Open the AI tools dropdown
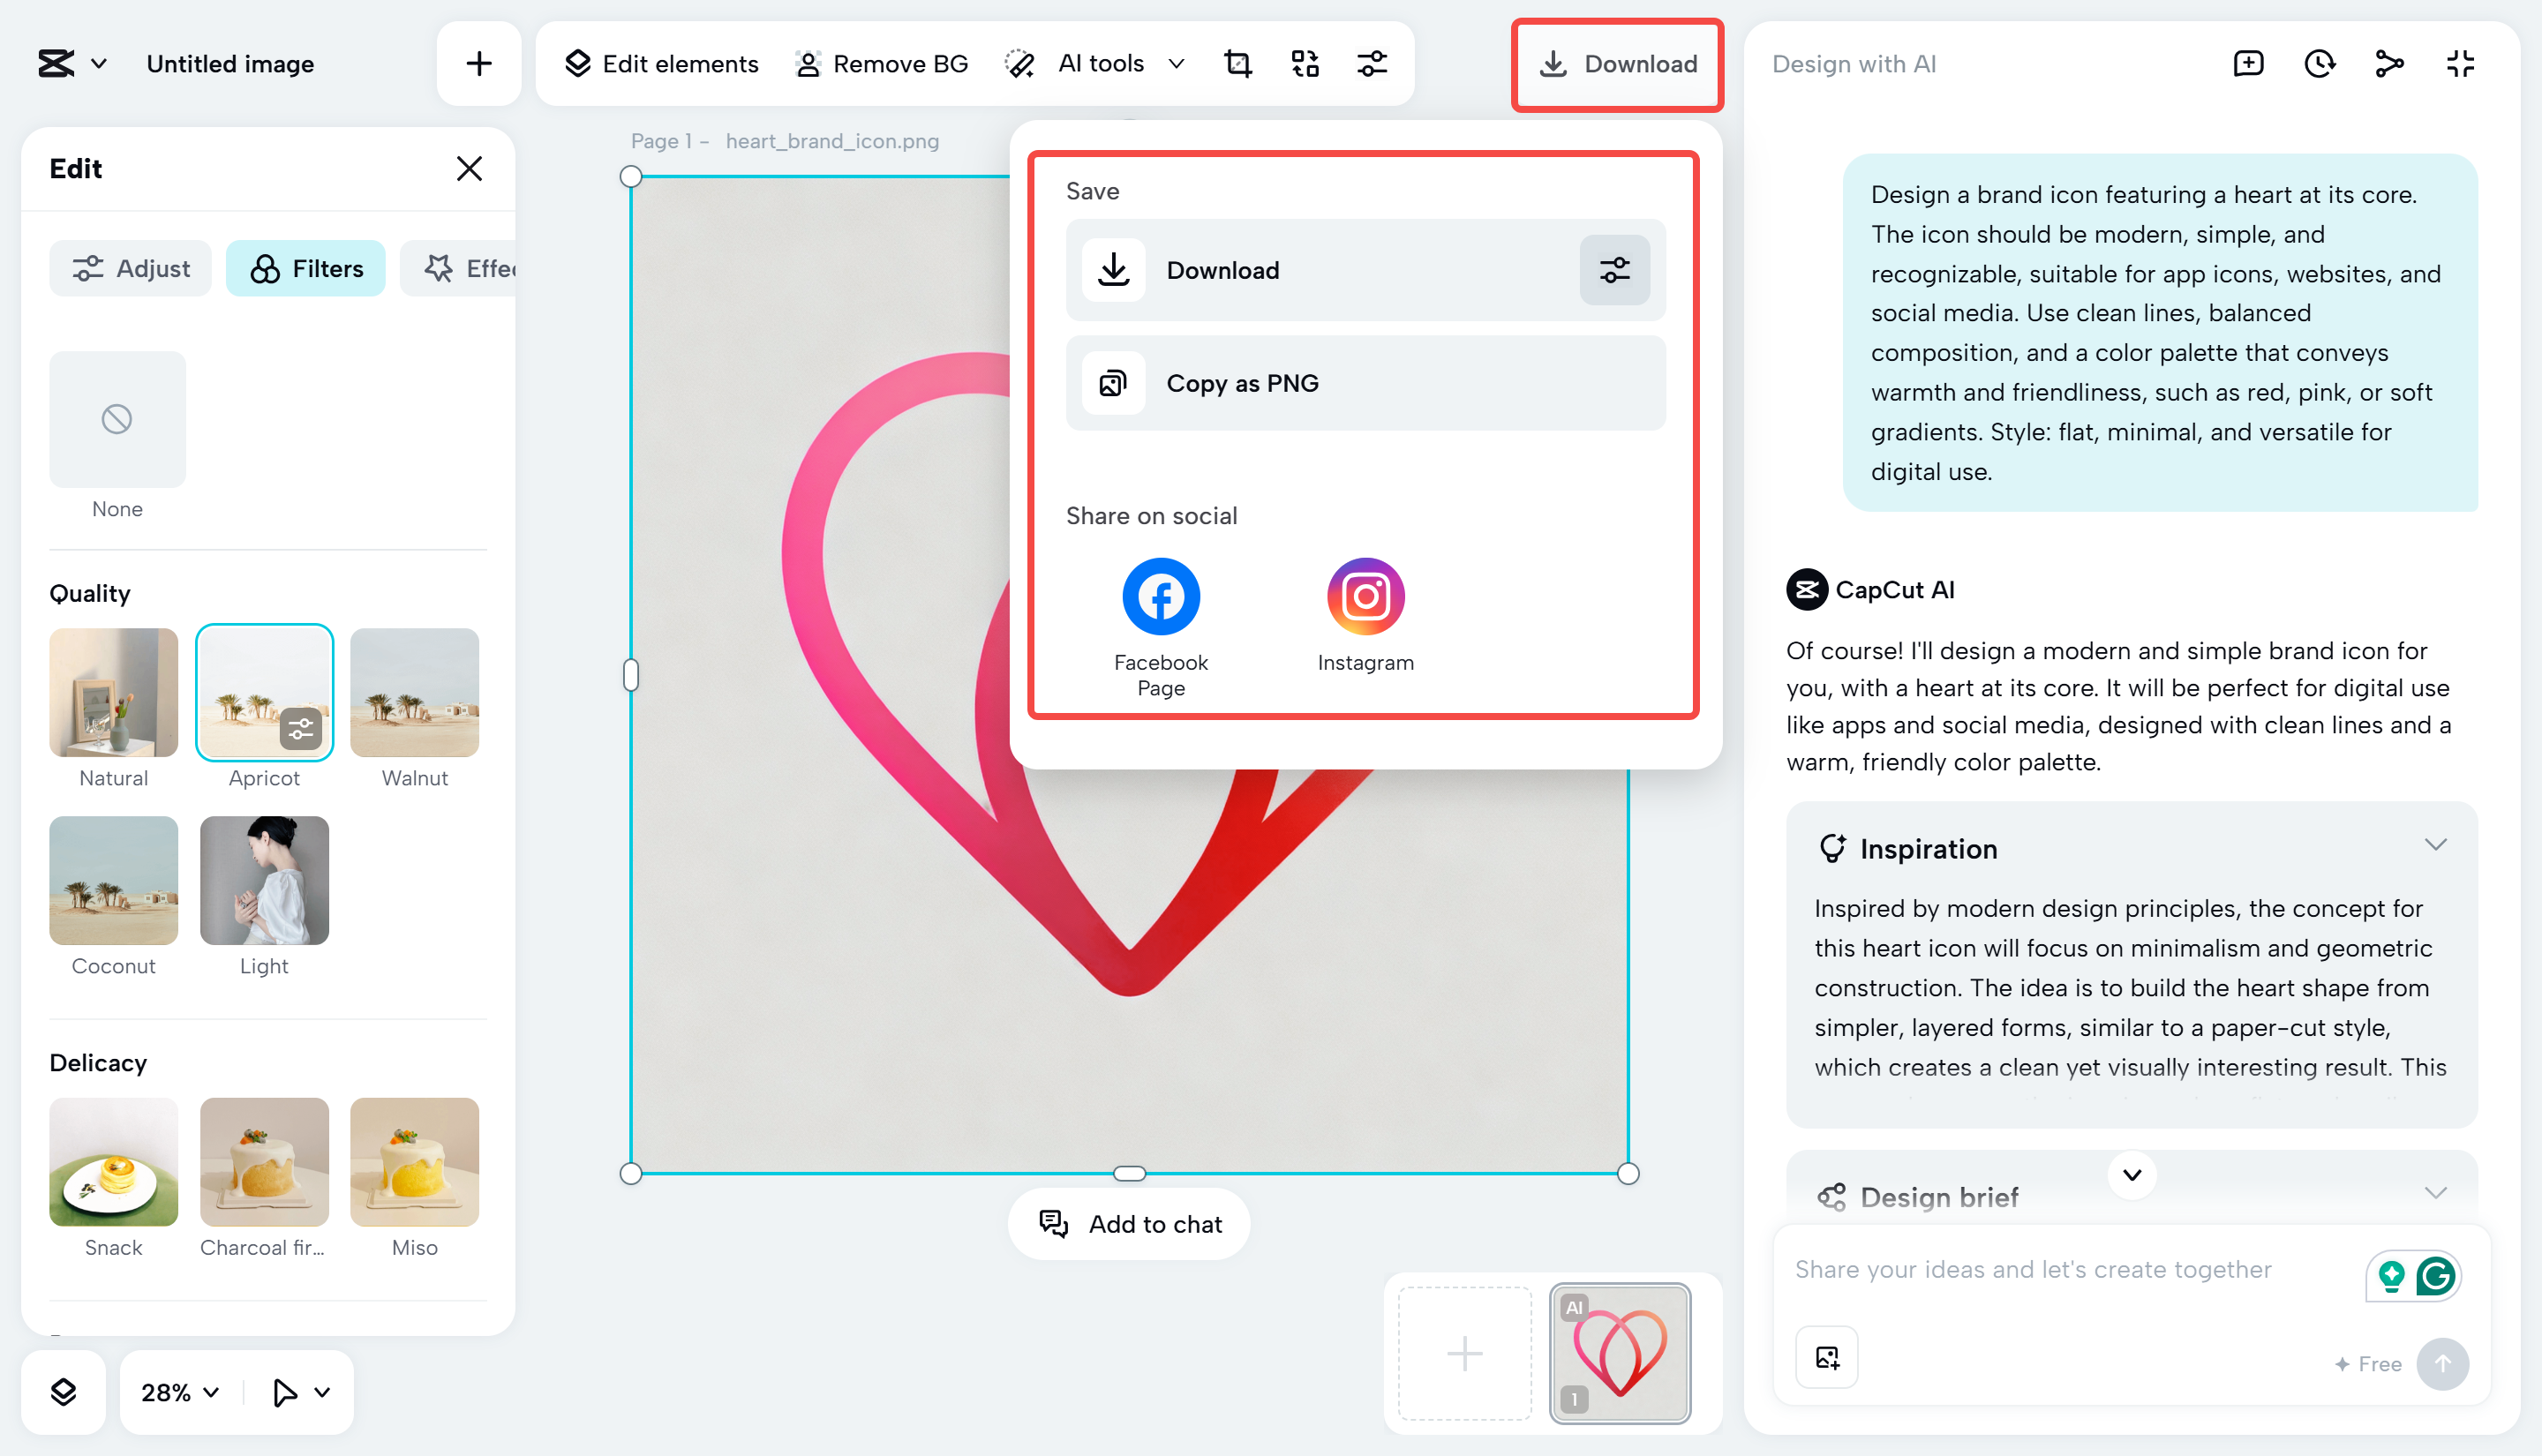The image size is (2542, 1456). point(1098,64)
